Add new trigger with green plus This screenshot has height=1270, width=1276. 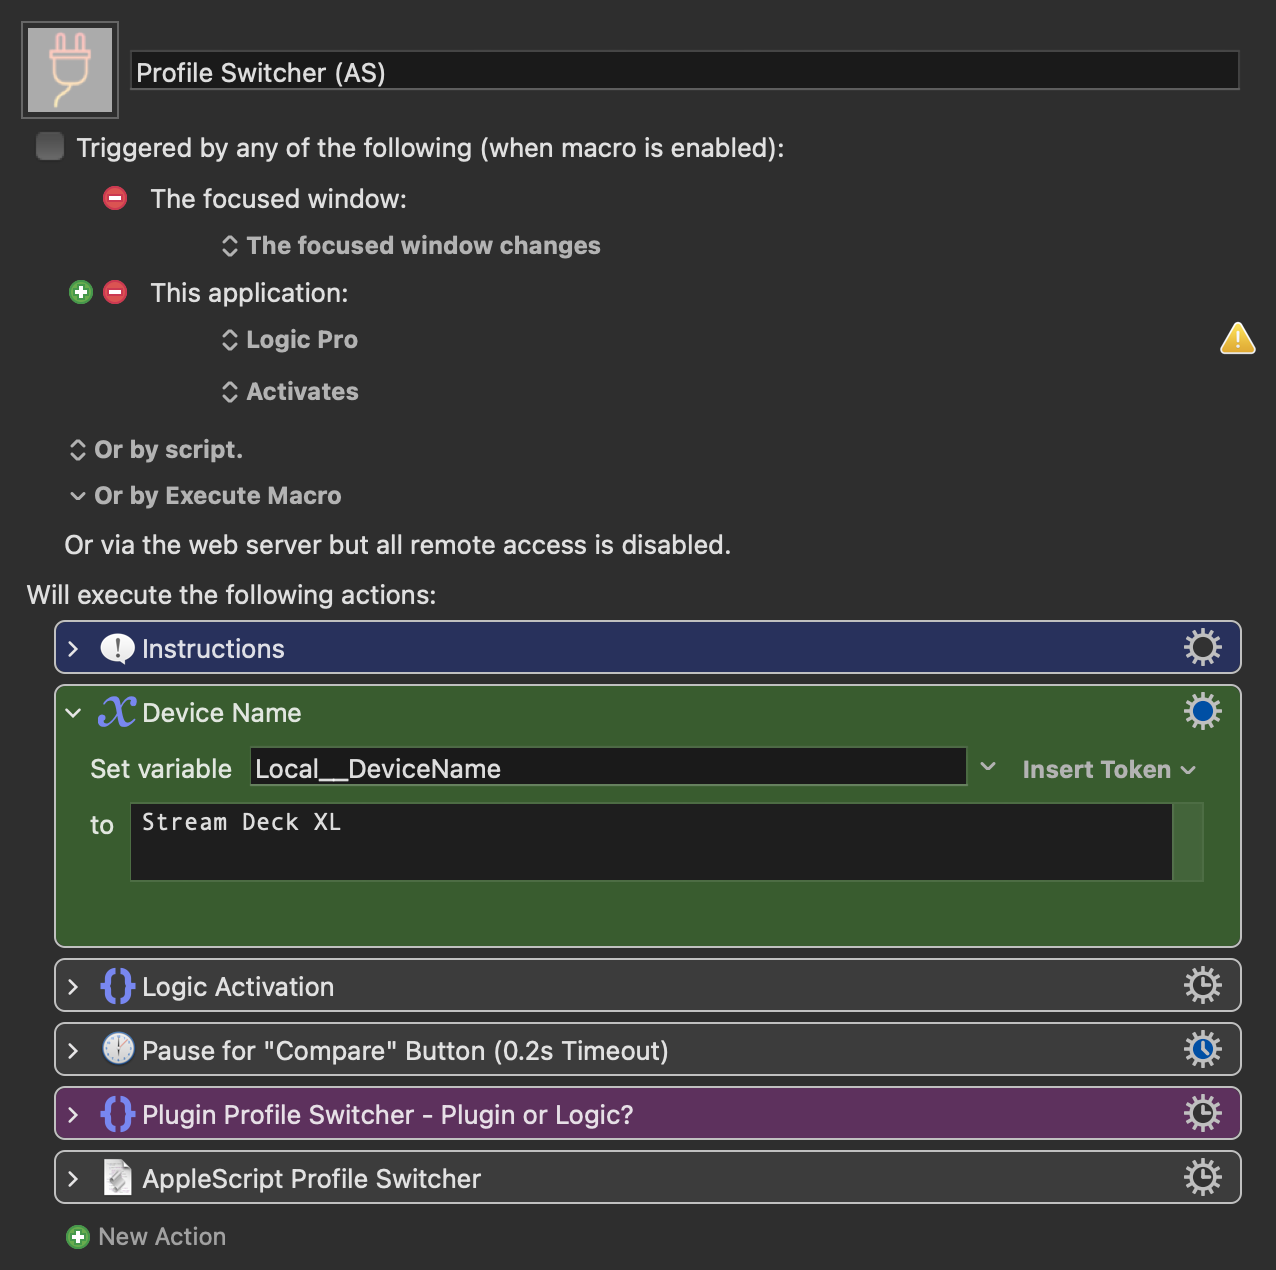[81, 292]
